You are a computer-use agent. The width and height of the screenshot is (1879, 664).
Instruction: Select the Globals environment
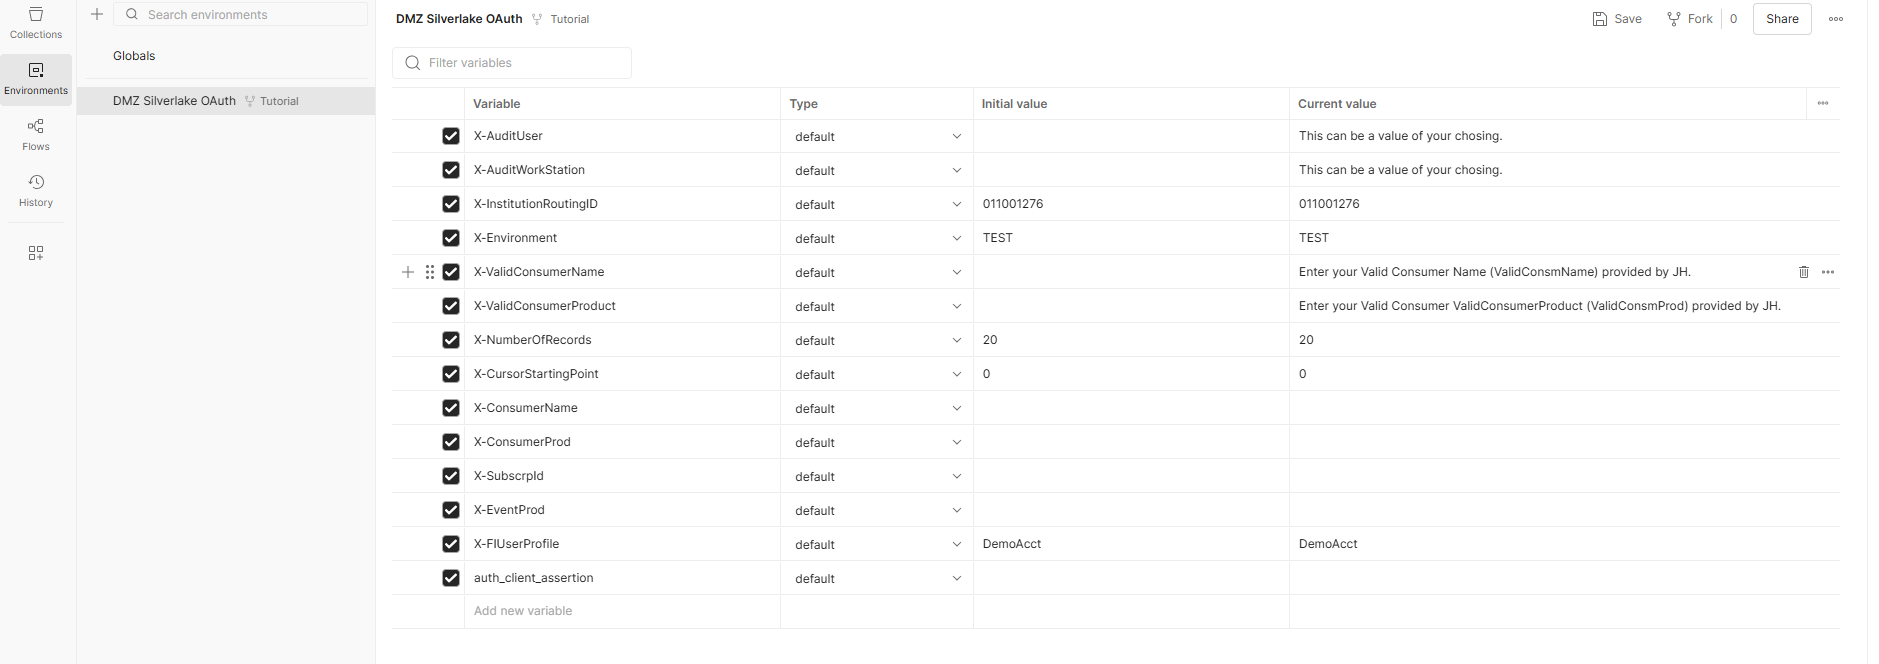[x=133, y=55]
